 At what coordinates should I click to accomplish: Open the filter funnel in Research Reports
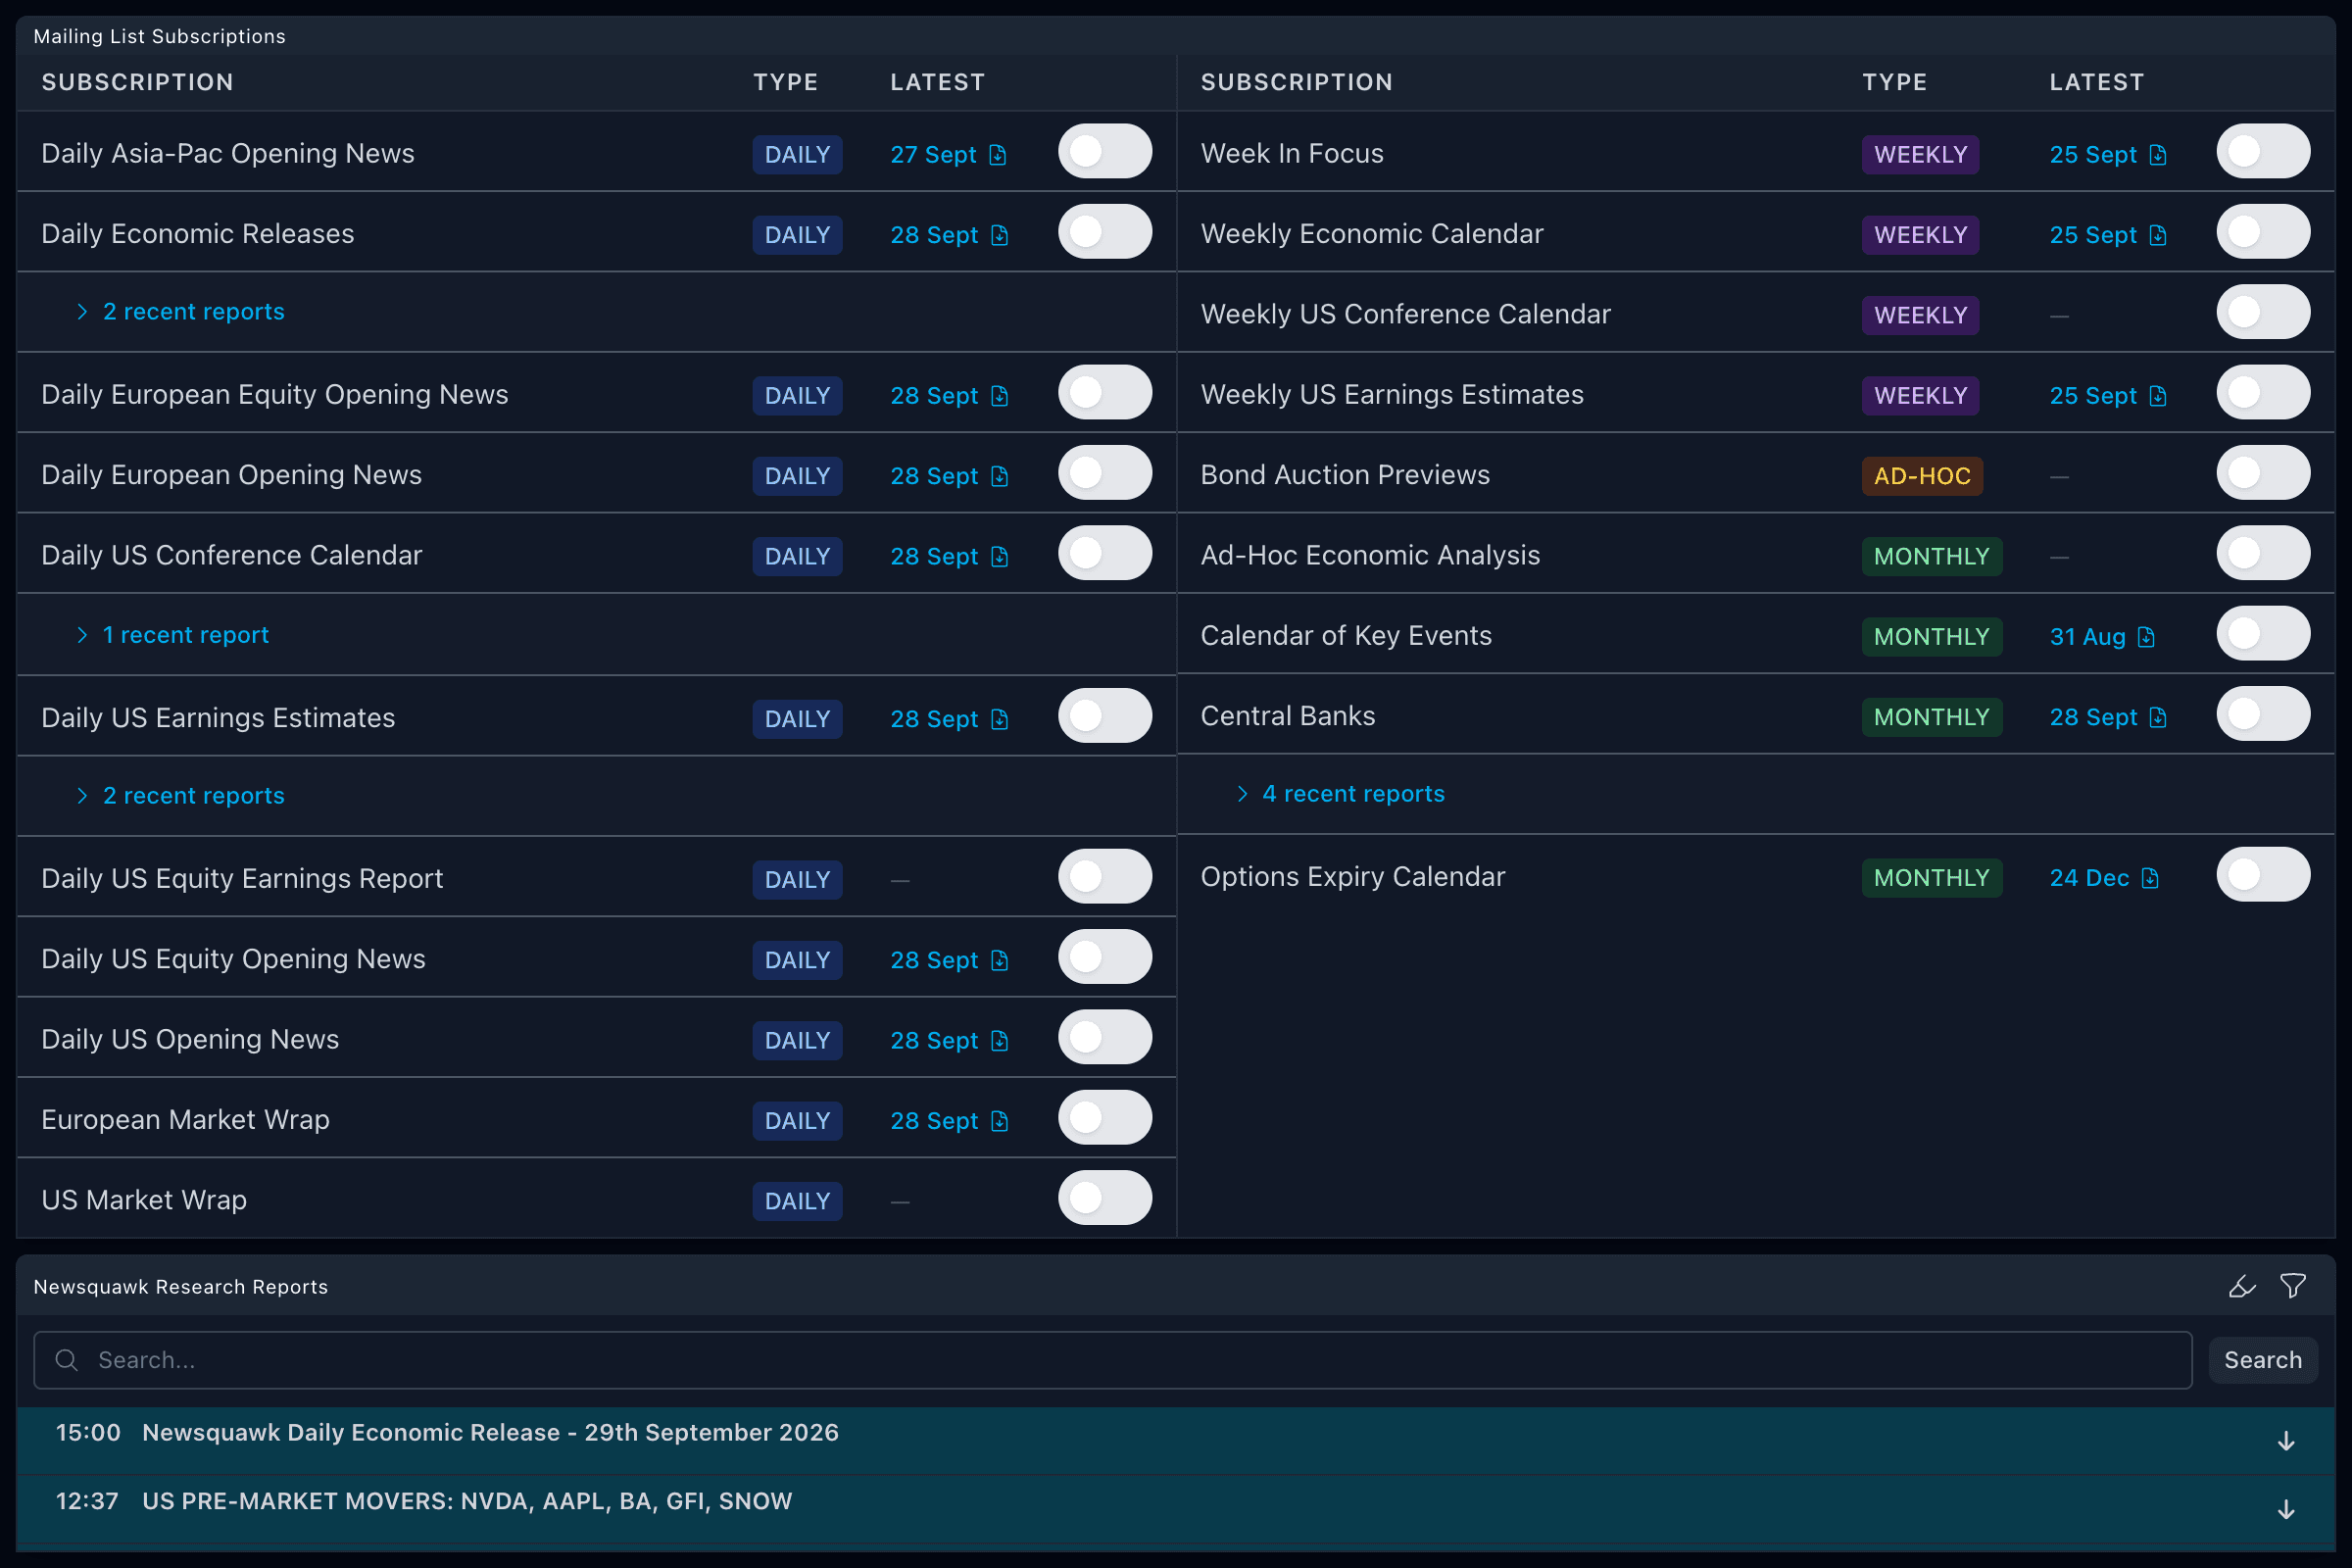(x=2292, y=1286)
